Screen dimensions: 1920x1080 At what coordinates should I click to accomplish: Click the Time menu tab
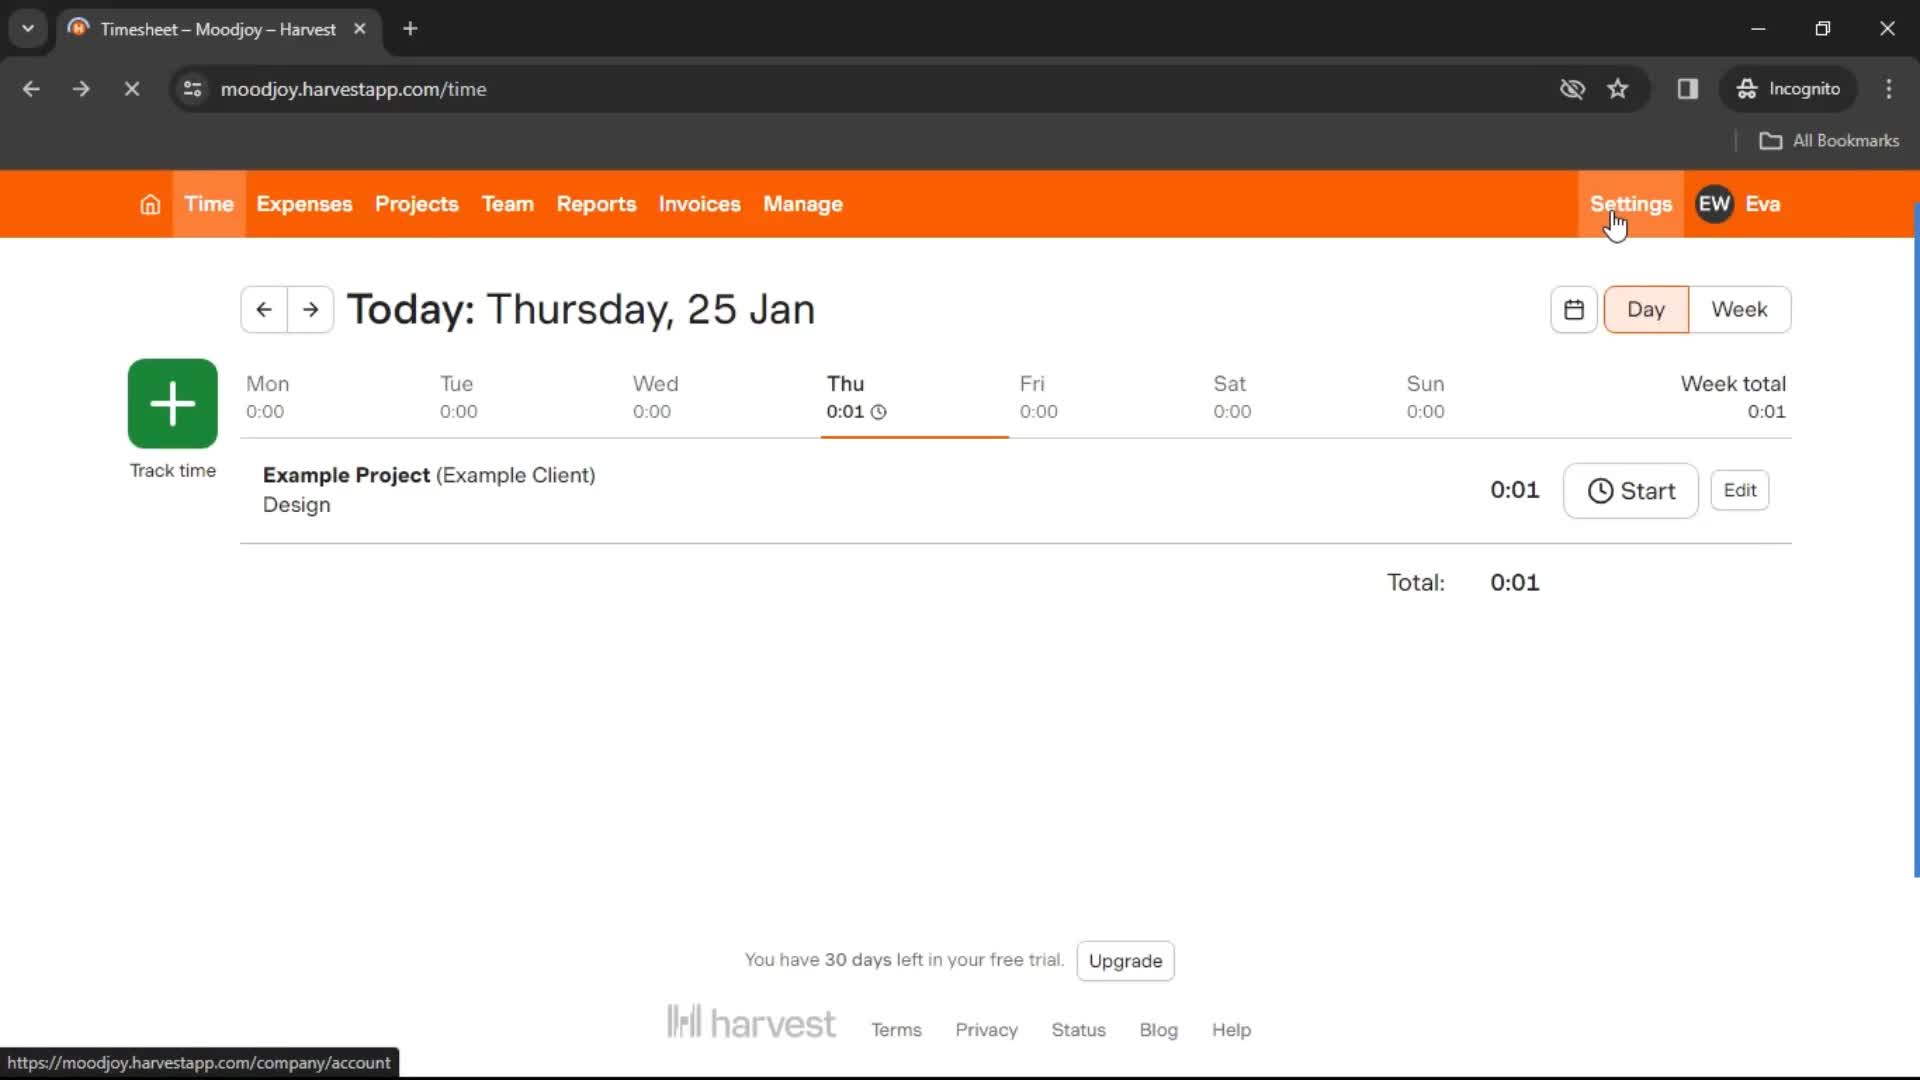pyautogui.click(x=208, y=204)
